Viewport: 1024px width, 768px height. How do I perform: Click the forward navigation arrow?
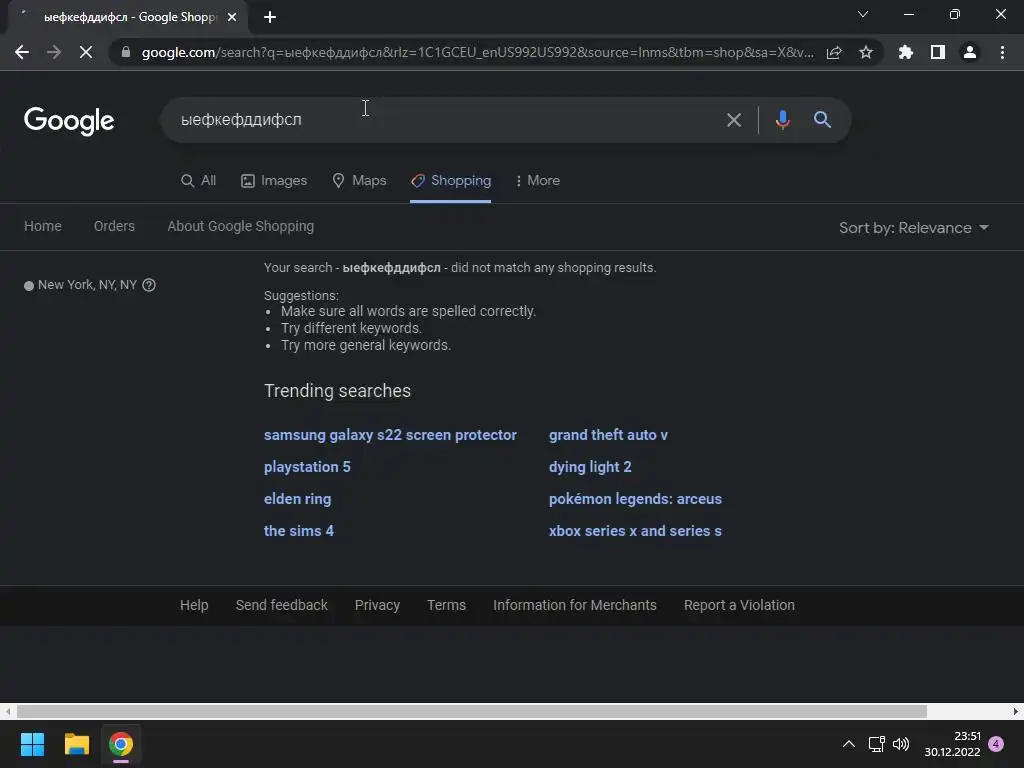(54, 52)
